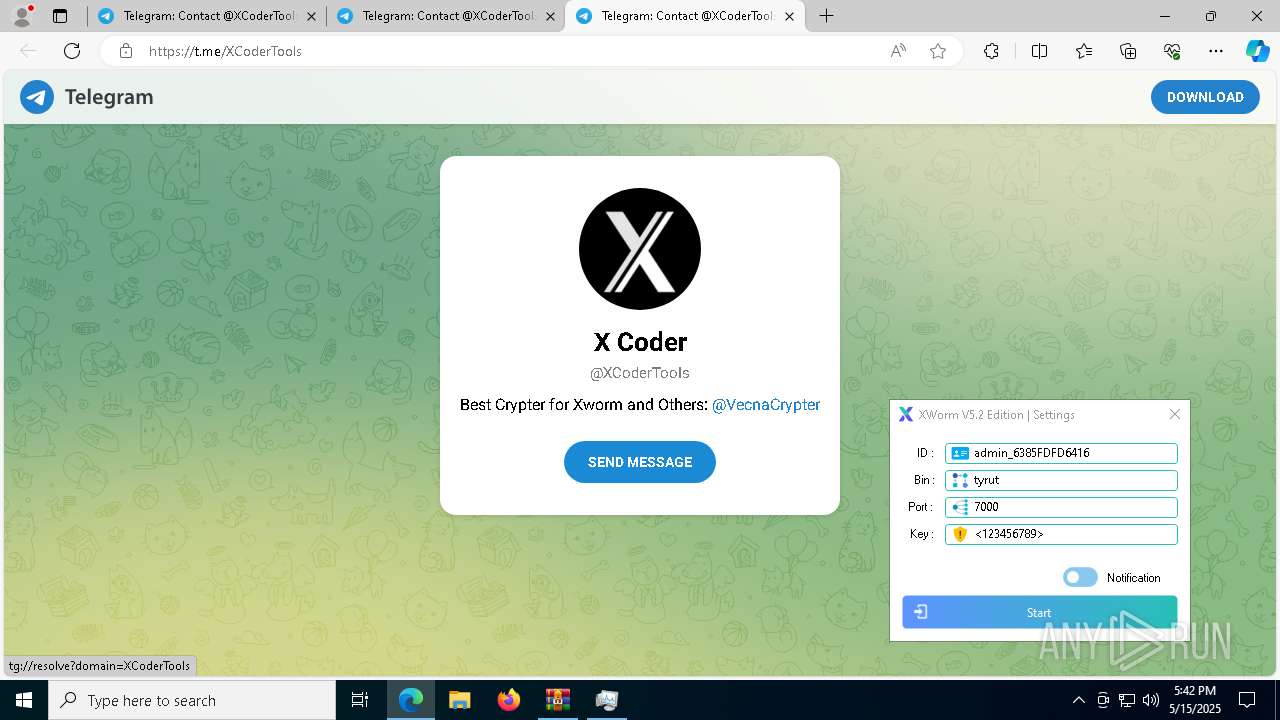
Task: Open the Windows Start menu
Action: (24, 700)
